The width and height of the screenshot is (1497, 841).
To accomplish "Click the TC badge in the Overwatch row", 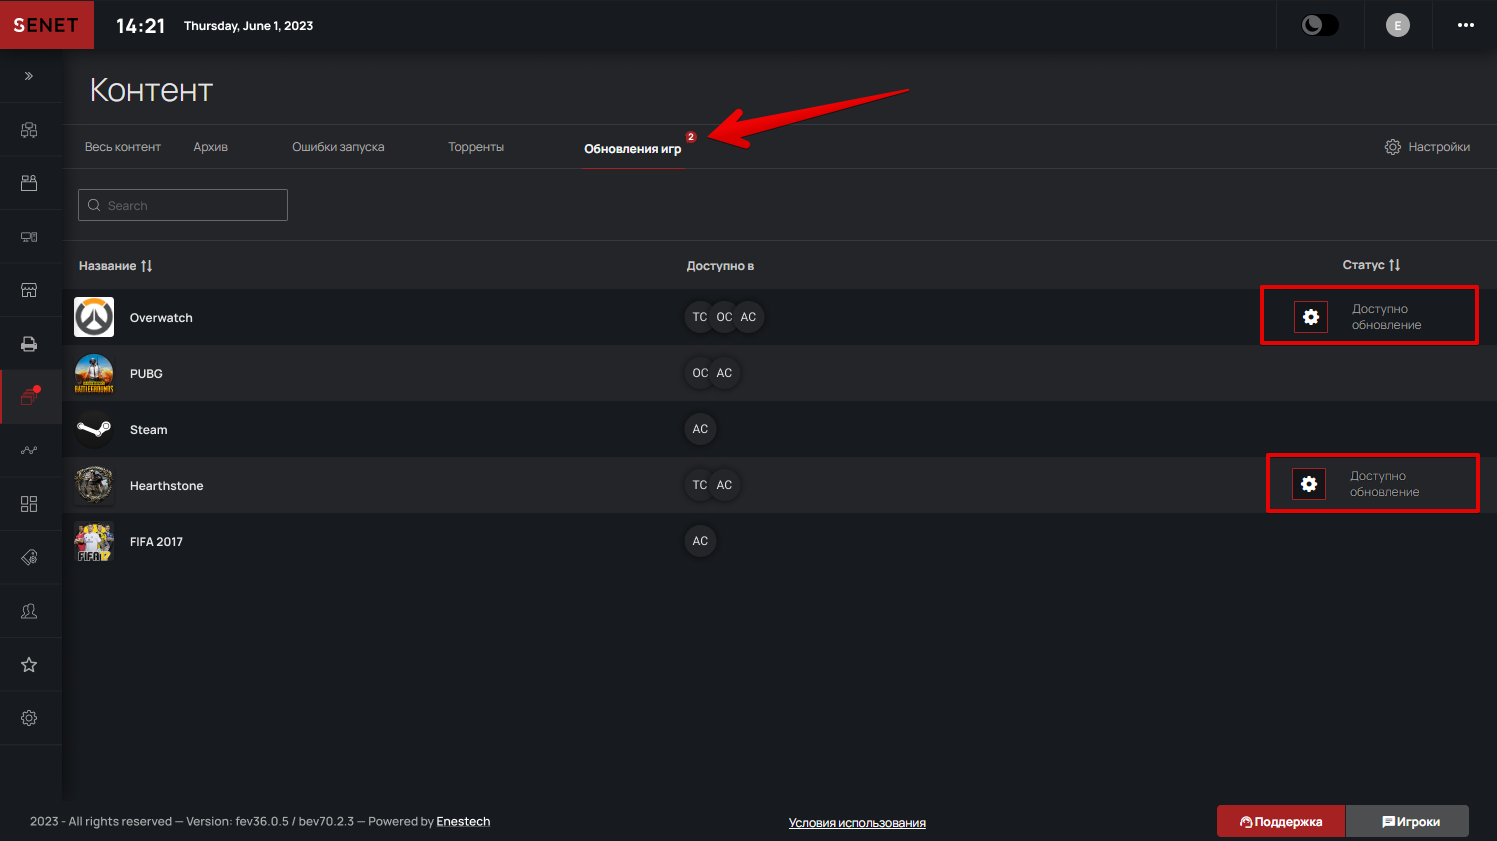I will tap(700, 317).
